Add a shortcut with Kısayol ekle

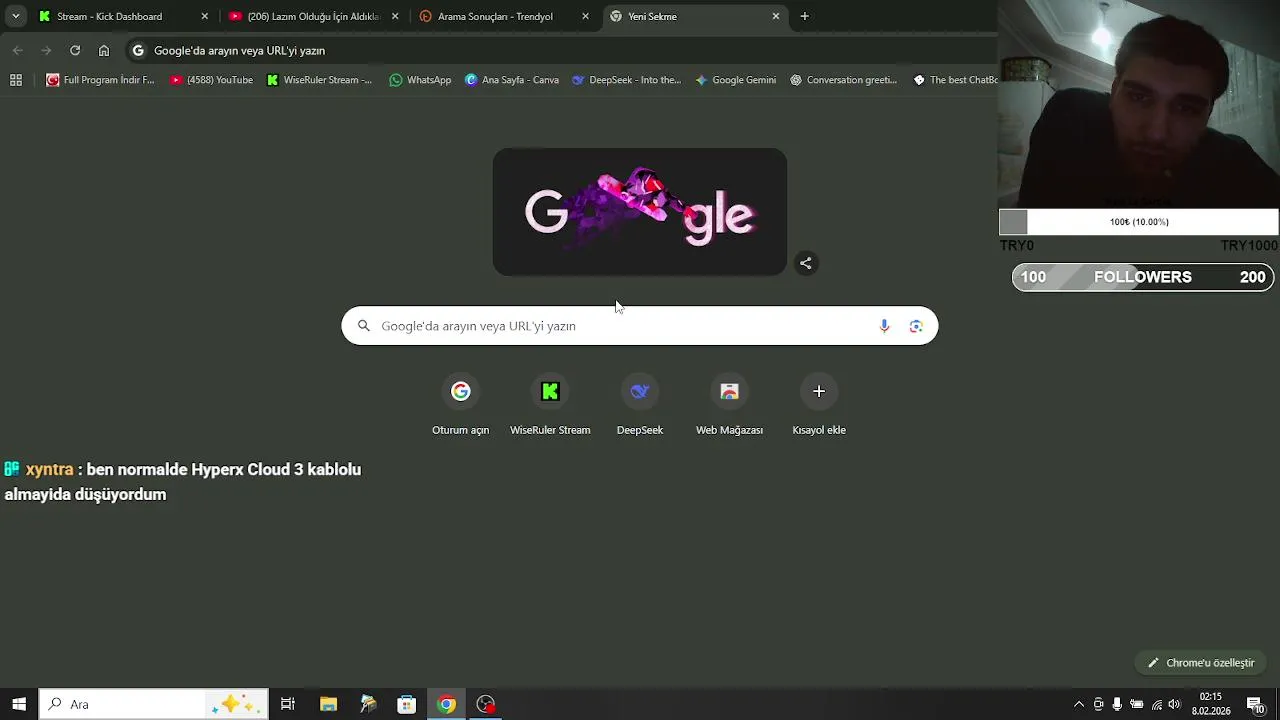(819, 405)
